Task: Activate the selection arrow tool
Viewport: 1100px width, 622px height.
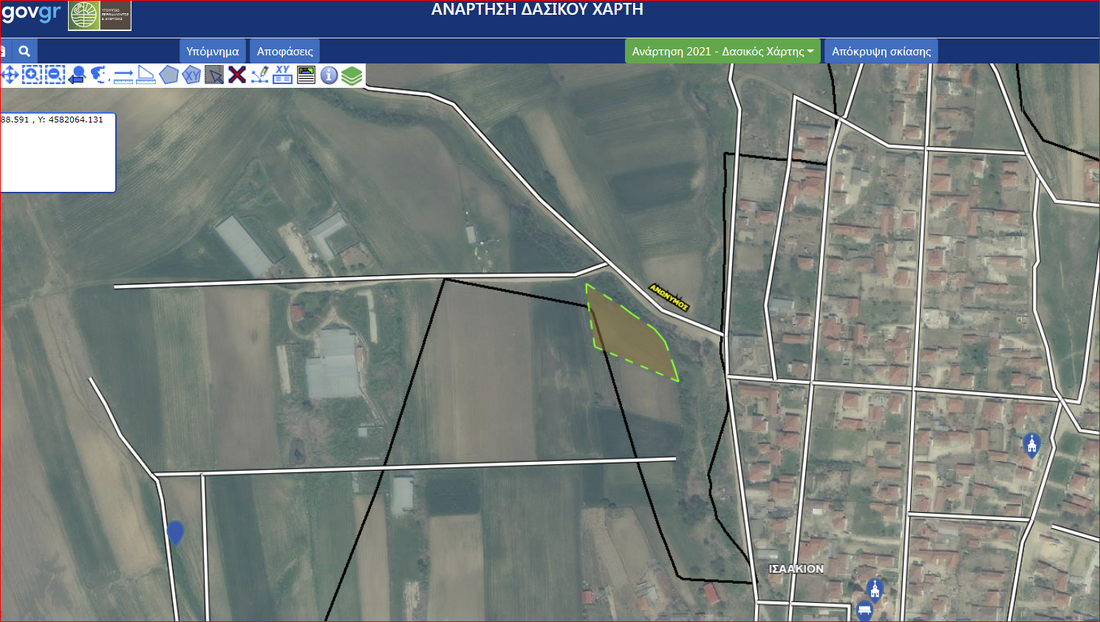Action: coord(214,75)
